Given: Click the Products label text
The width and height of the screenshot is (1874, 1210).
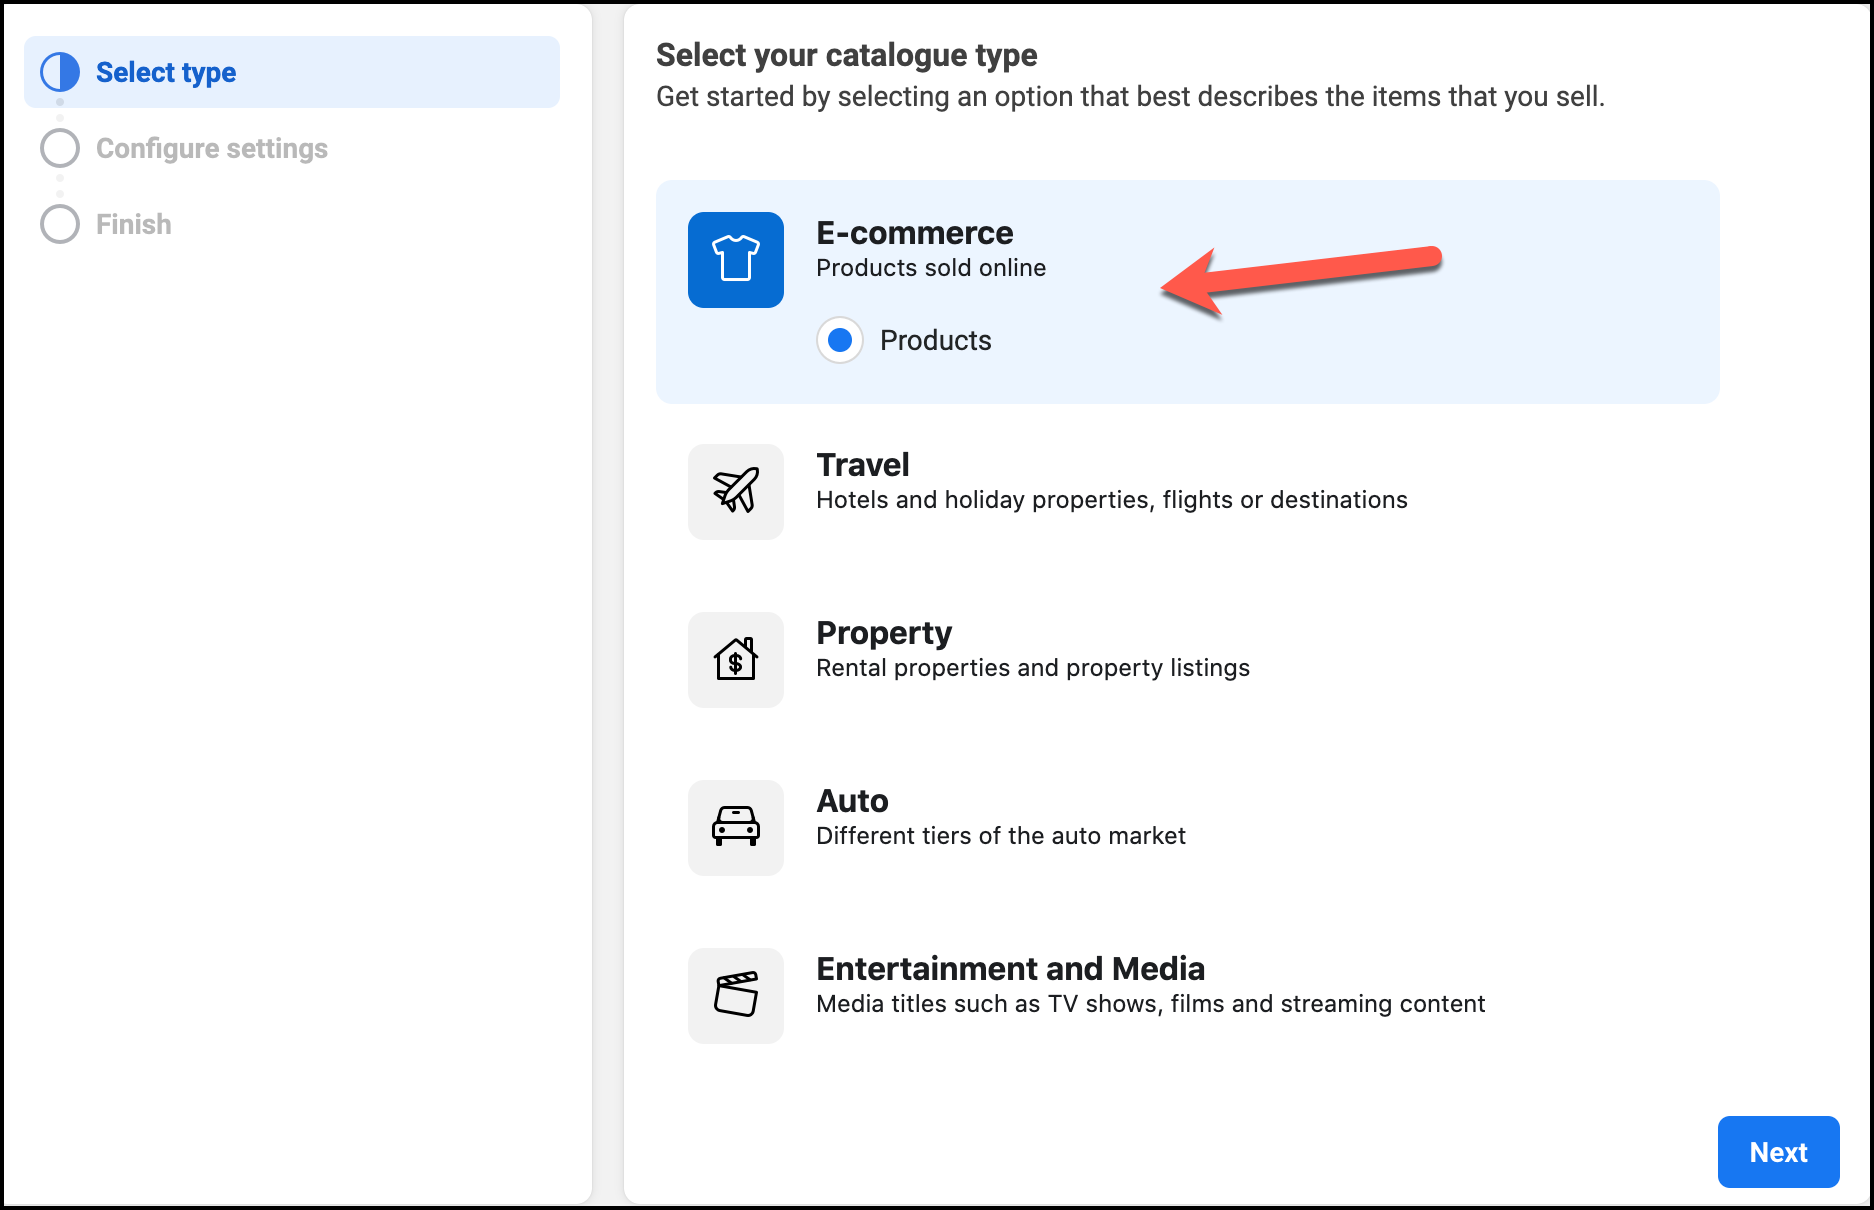Looking at the screenshot, I should coord(936,340).
